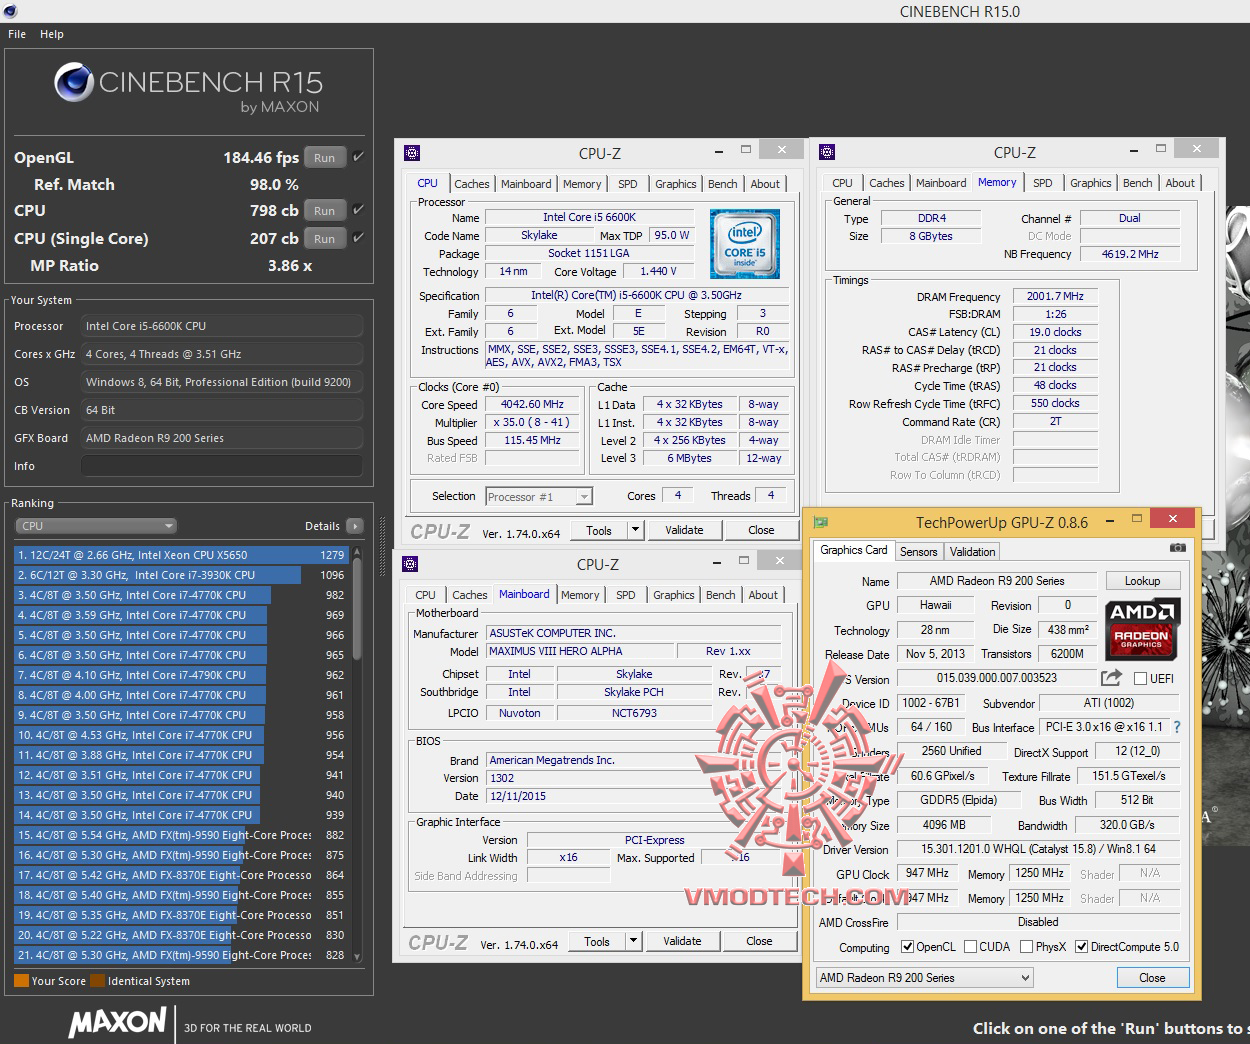Select ranking row 10 i7-4770K at 4.53 GHz
The height and width of the screenshot is (1044, 1250).
point(180,735)
